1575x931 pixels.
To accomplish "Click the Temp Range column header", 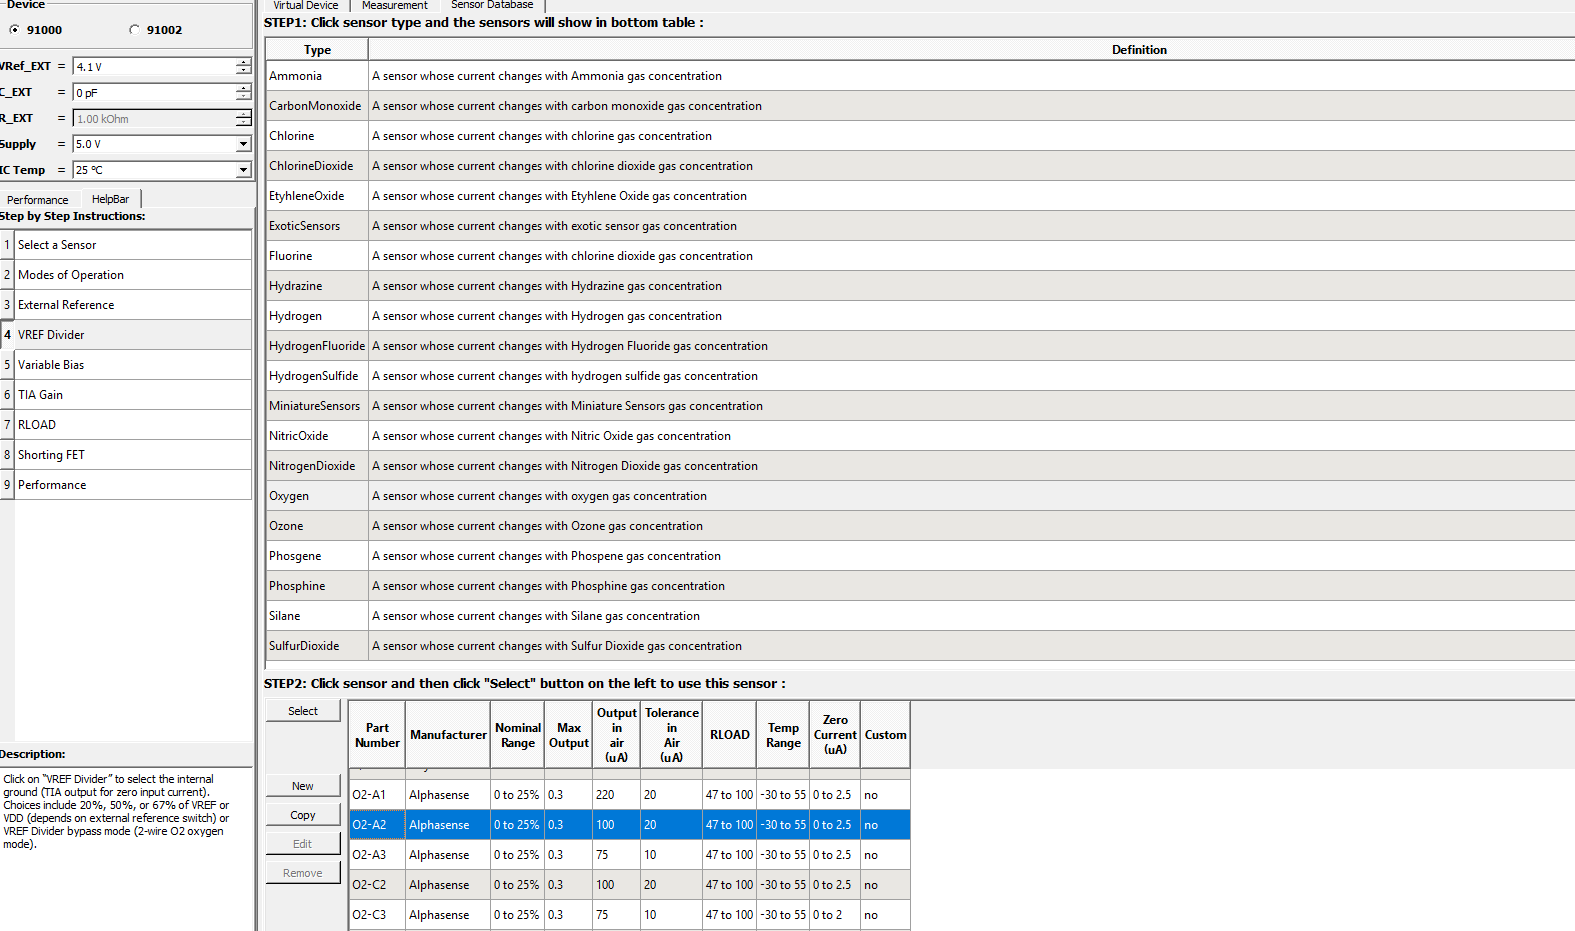I will (783, 735).
